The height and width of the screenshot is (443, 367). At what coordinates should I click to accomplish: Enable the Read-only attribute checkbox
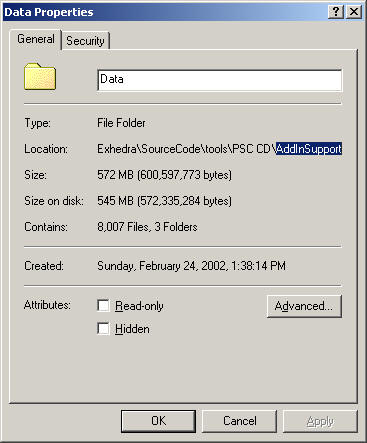pos(103,305)
